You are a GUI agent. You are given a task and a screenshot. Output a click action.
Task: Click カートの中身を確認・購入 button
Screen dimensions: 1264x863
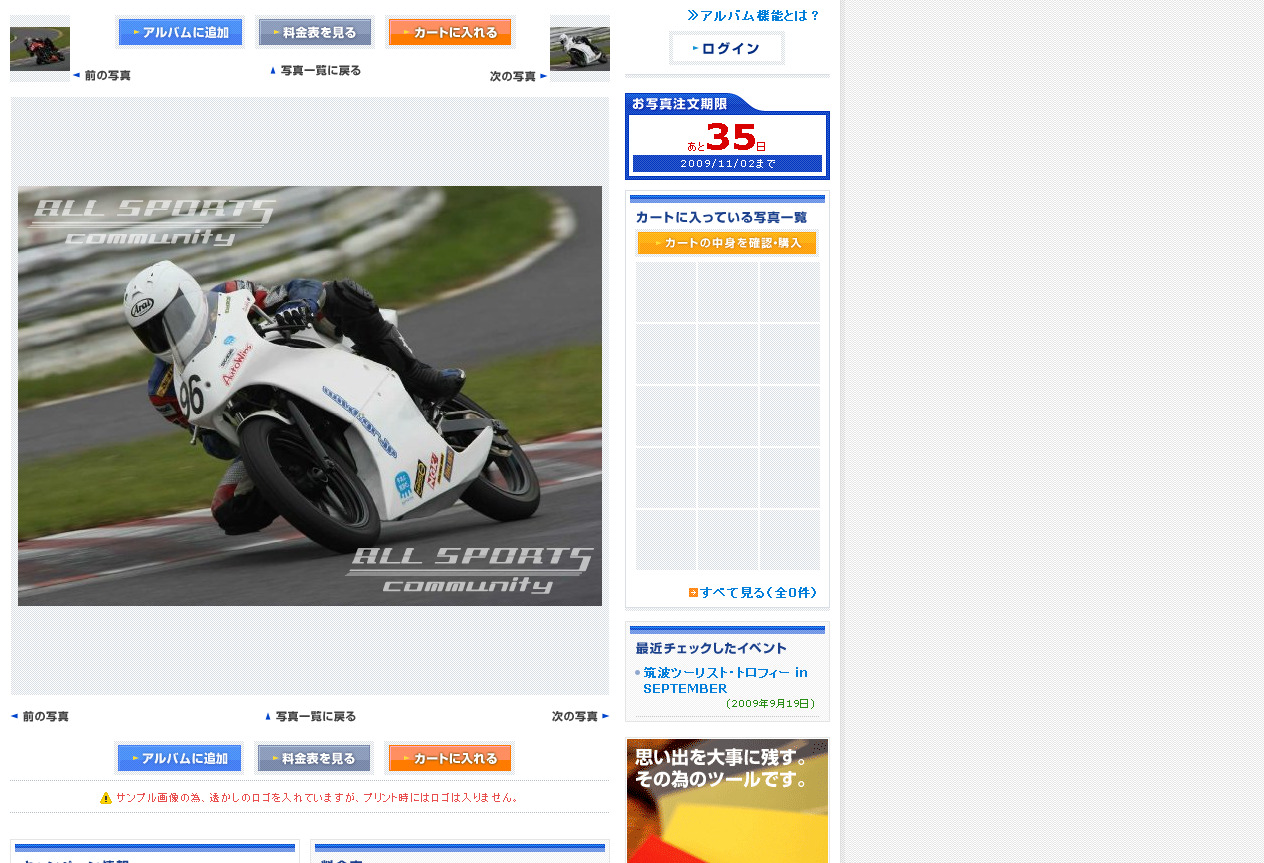727,243
